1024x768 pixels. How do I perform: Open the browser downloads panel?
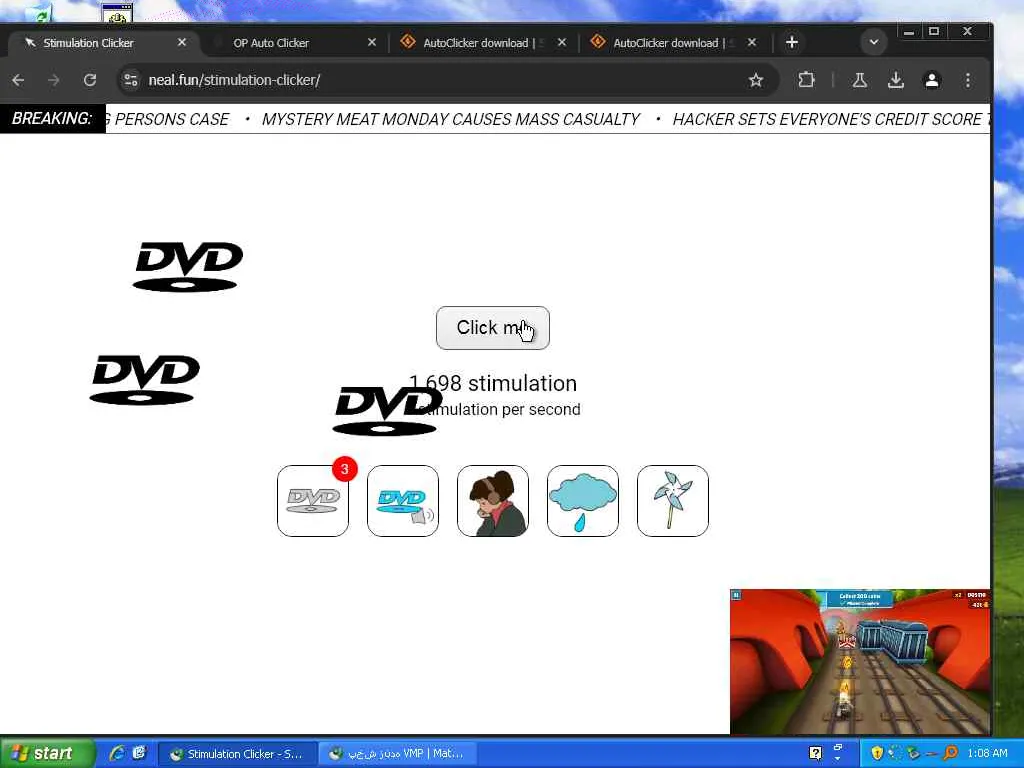tap(896, 80)
